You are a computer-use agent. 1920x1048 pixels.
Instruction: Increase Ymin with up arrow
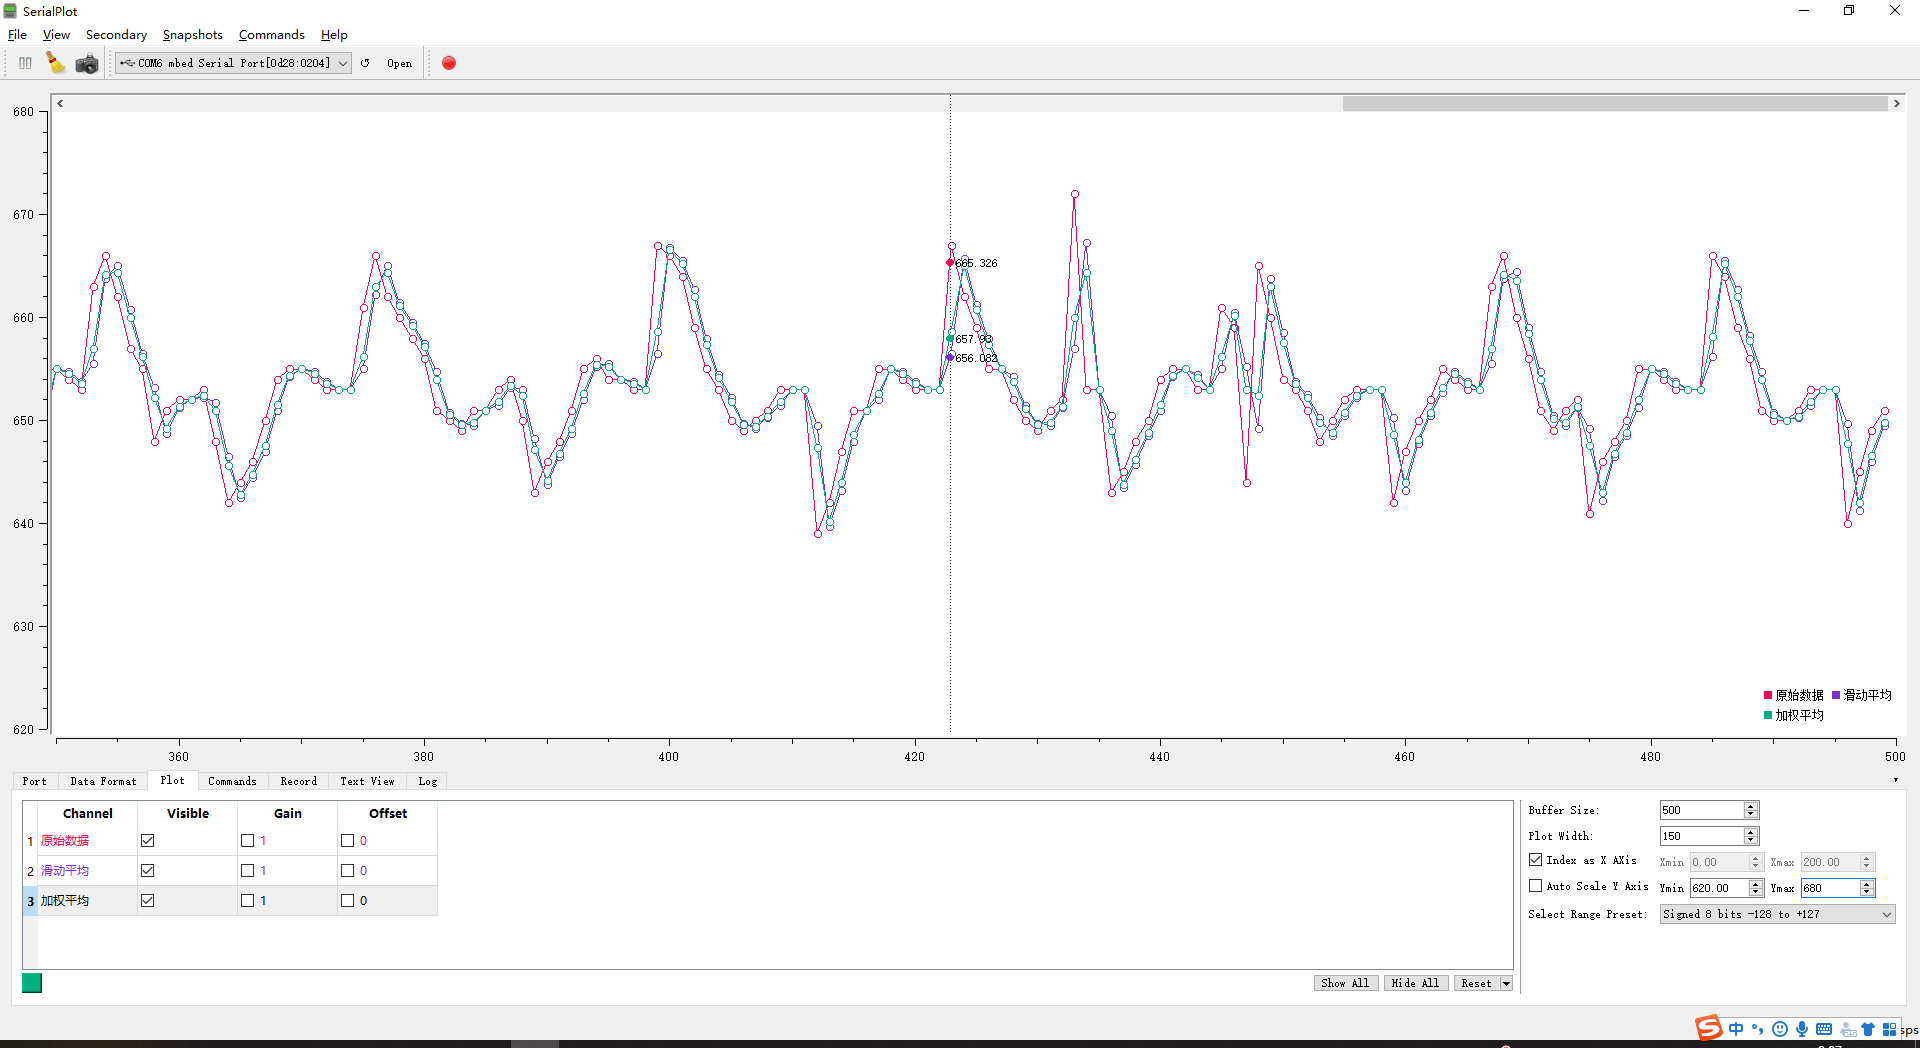1755,884
